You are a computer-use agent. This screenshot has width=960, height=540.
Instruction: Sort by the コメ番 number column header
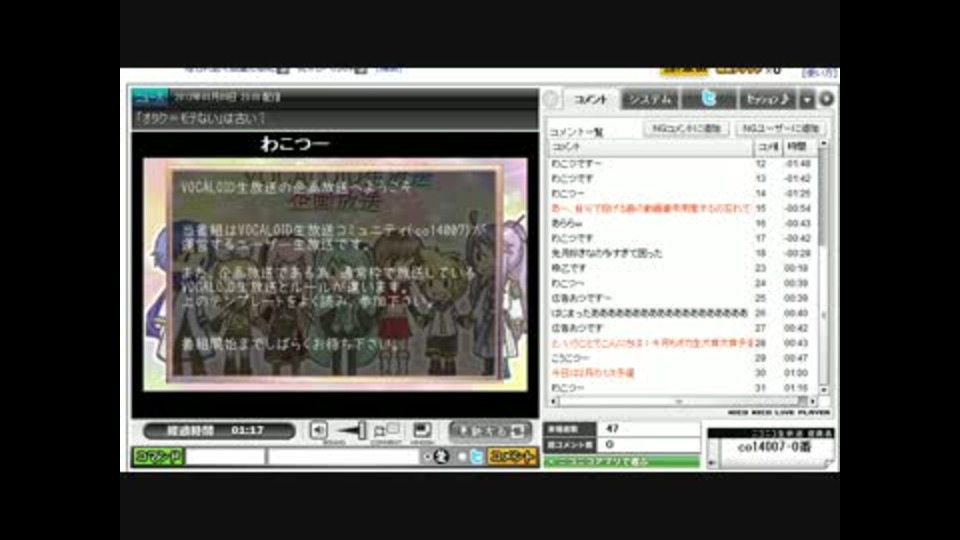[x=768, y=147]
